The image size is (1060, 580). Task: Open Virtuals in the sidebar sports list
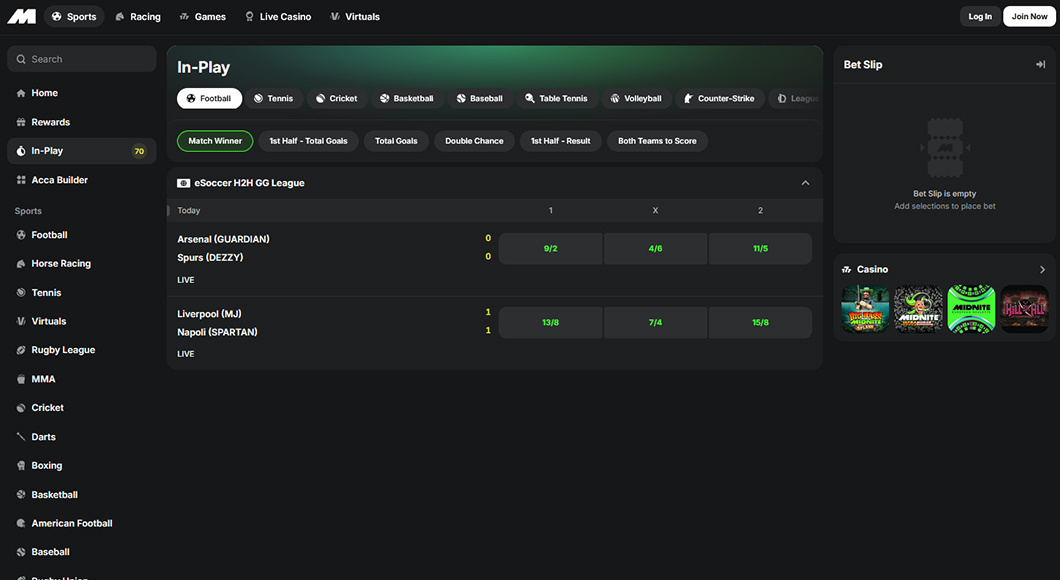[x=82, y=321]
